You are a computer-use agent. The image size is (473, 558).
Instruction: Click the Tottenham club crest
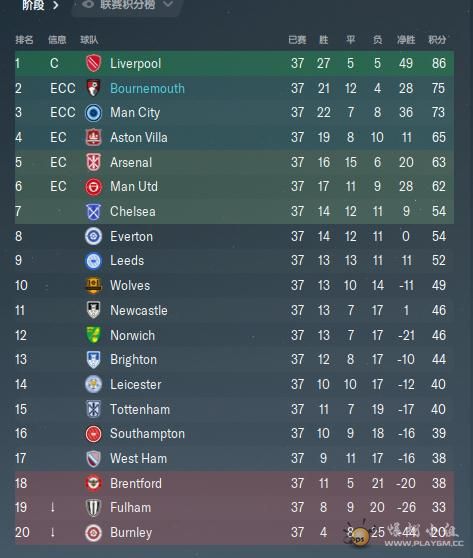pyautogui.click(x=93, y=409)
